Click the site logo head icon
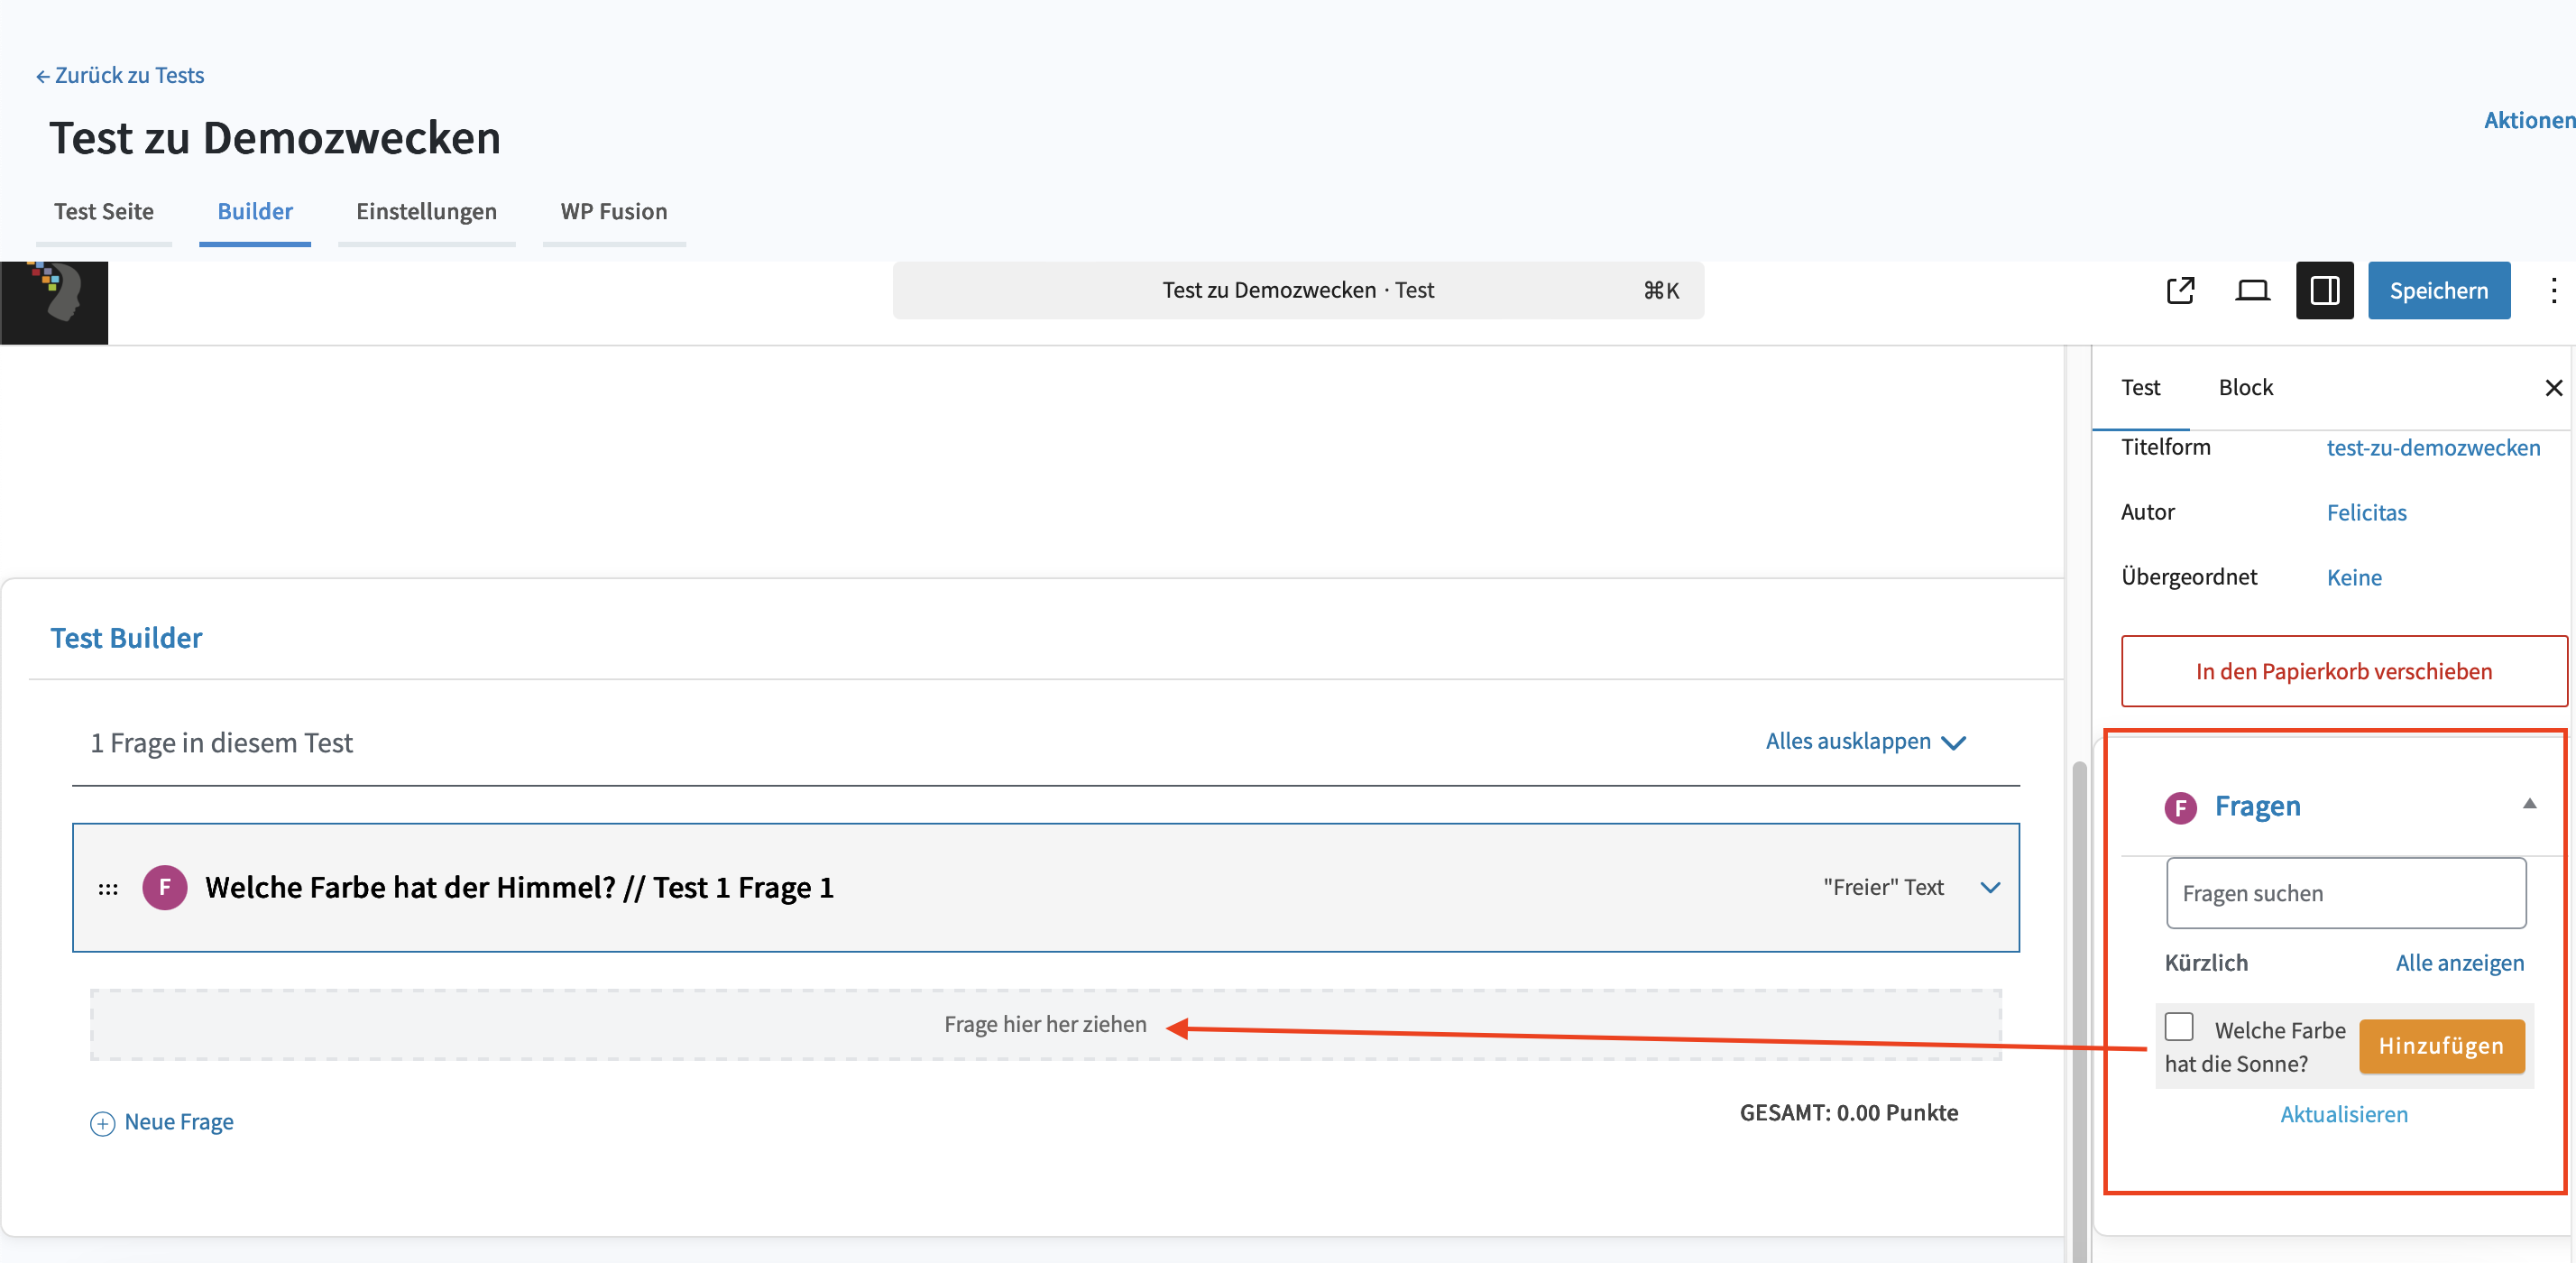This screenshot has width=2576, height=1263. 54,303
